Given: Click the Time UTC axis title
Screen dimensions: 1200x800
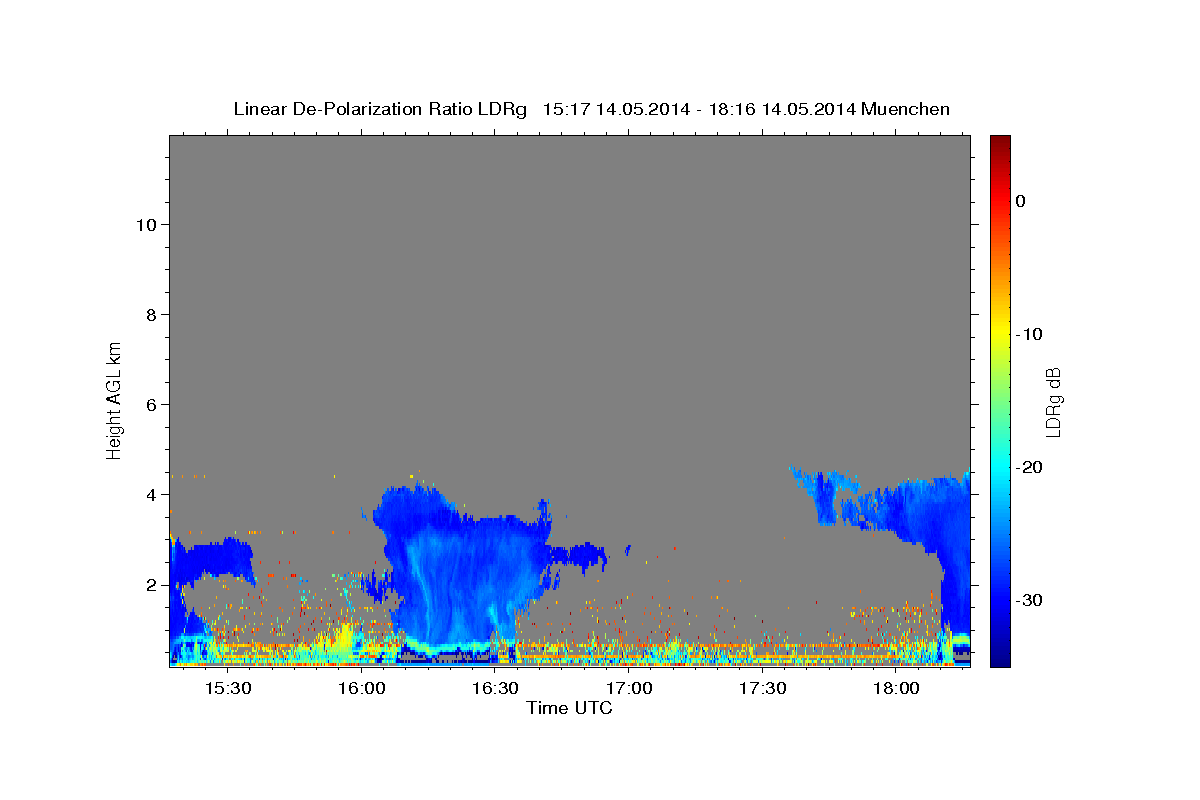Looking at the screenshot, I should (569, 708).
